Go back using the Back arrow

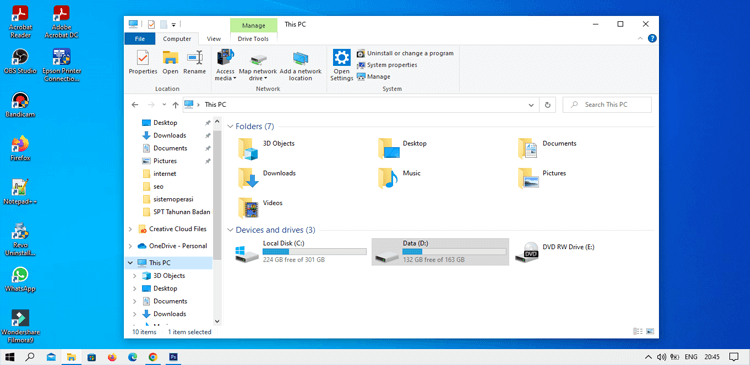[135, 105]
